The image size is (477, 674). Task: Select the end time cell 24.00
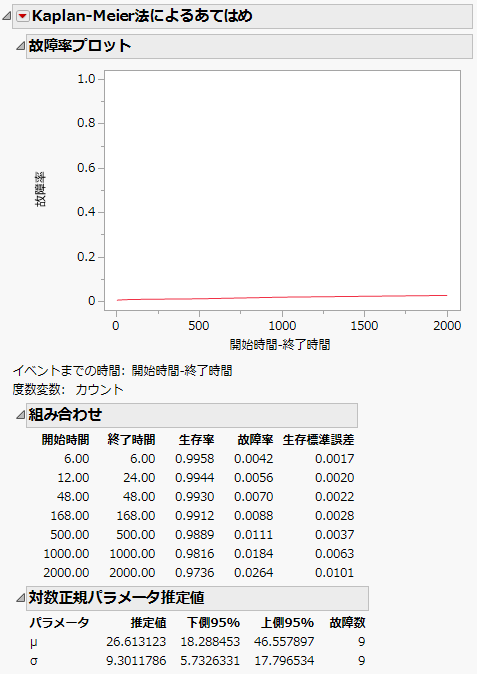pyautogui.click(x=139, y=478)
